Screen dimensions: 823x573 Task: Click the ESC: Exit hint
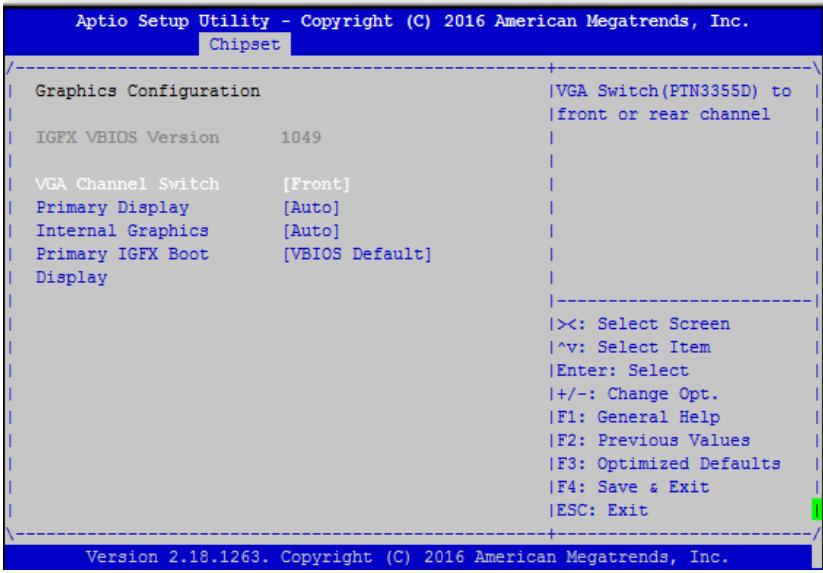coord(603,510)
